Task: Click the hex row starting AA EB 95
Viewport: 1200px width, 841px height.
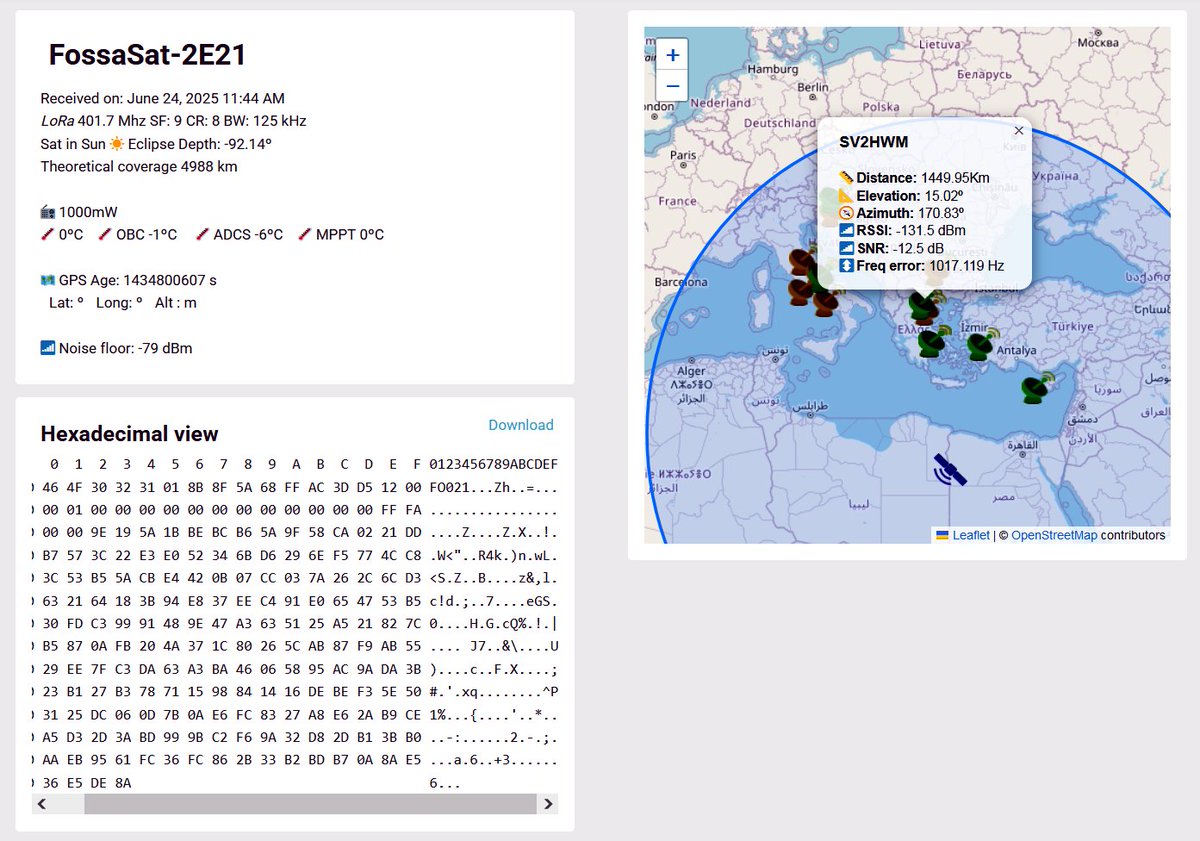Action: (x=295, y=761)
